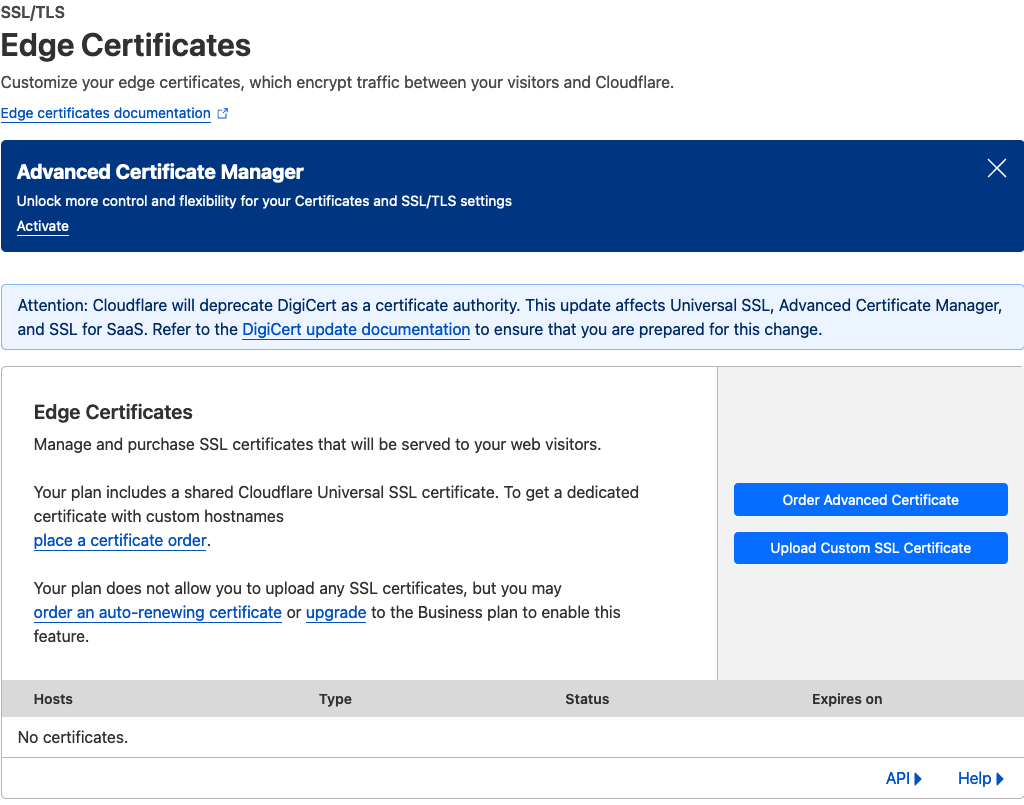Click the 'No certificates.' table row

pyautogui.click(x=73, y=738)
